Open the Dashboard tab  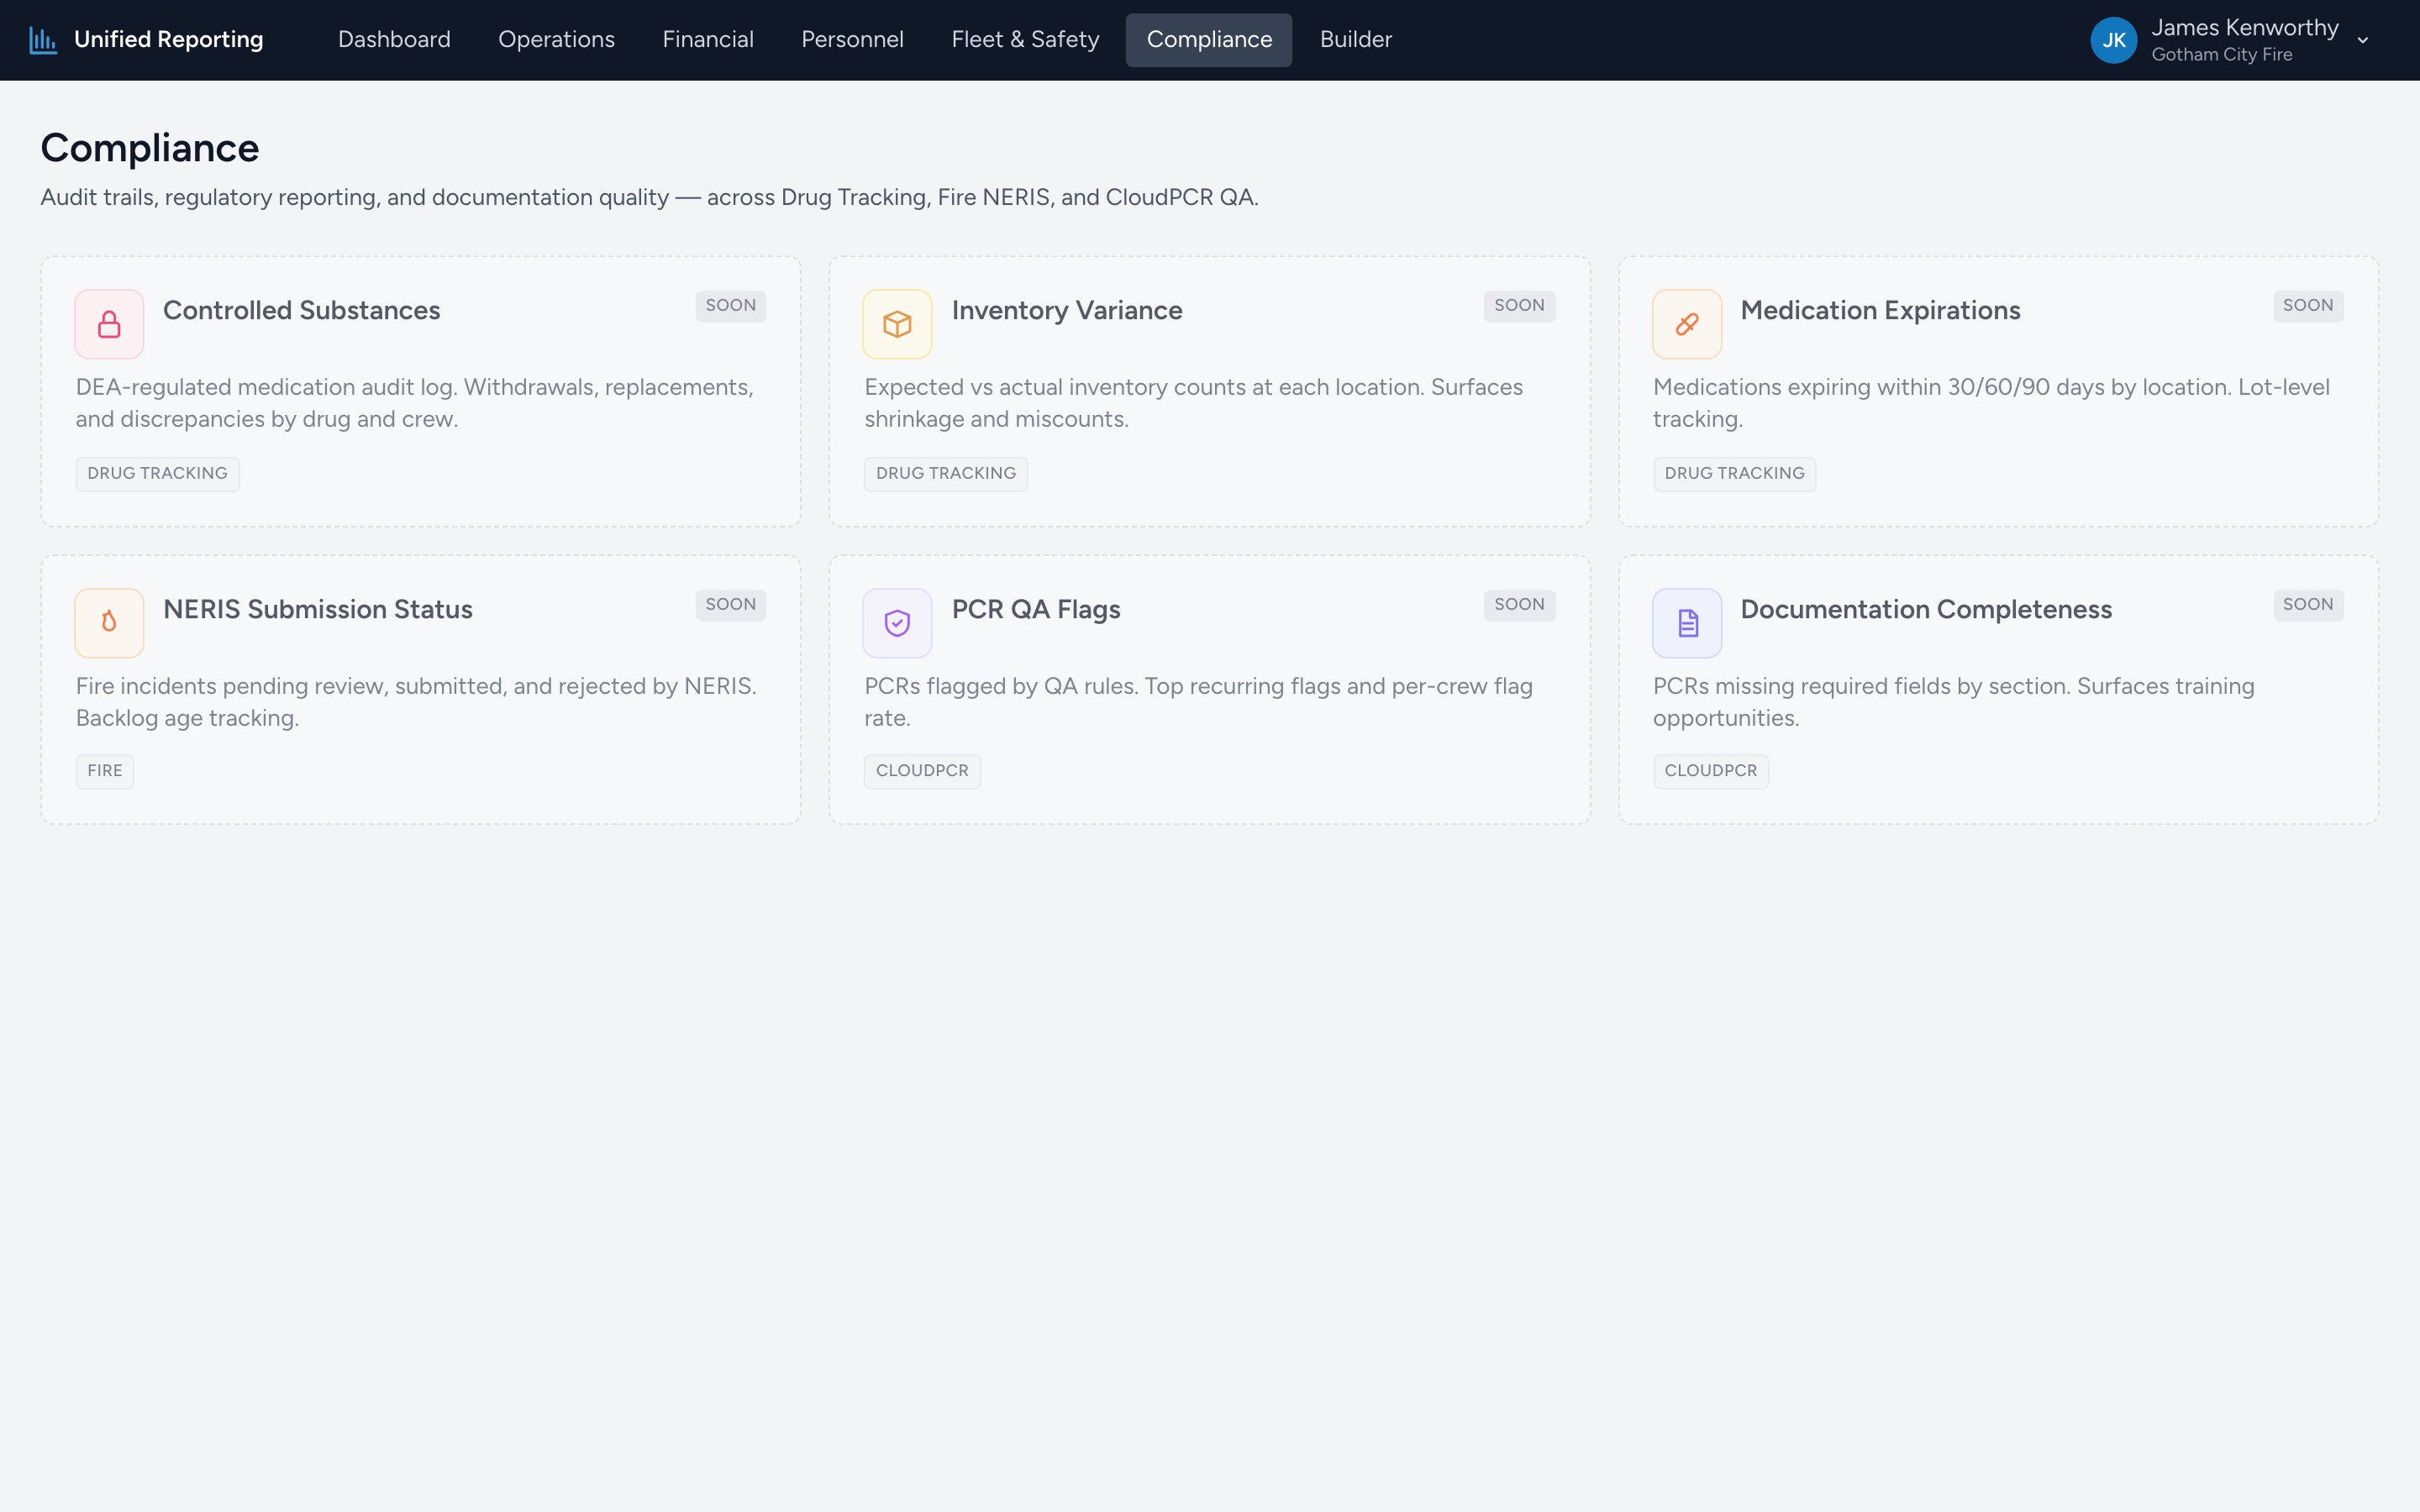[x=394, y=40]
